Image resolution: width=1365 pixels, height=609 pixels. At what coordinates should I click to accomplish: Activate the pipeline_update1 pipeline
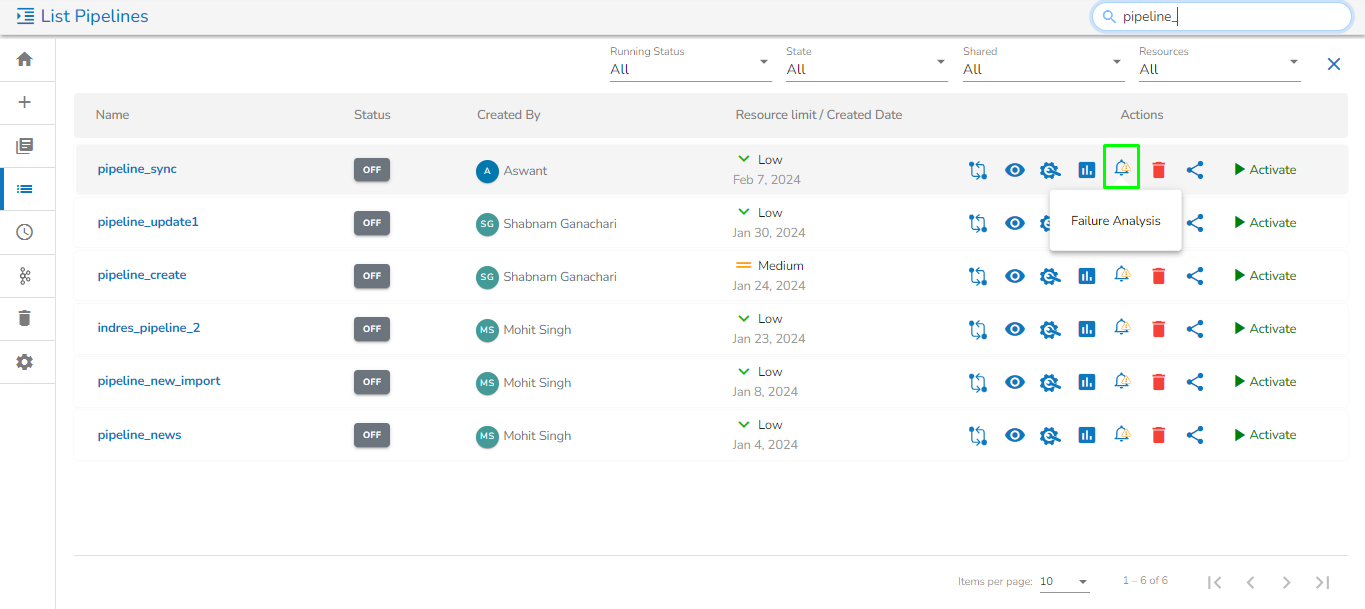click(1264, 223)
